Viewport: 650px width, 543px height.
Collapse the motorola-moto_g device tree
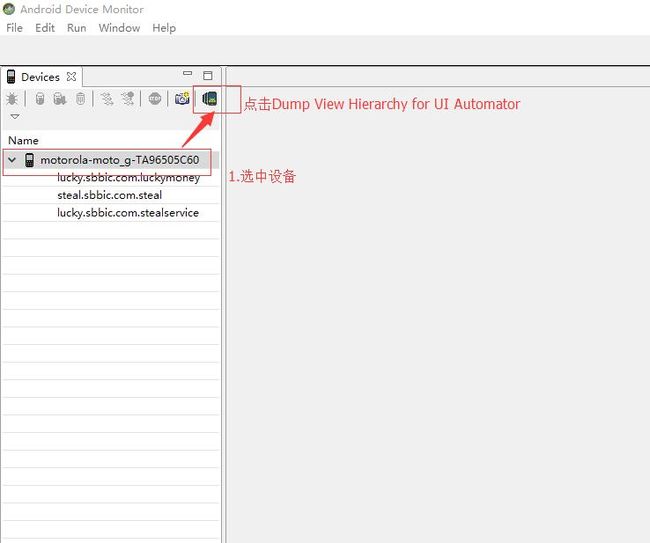[12, 160]
